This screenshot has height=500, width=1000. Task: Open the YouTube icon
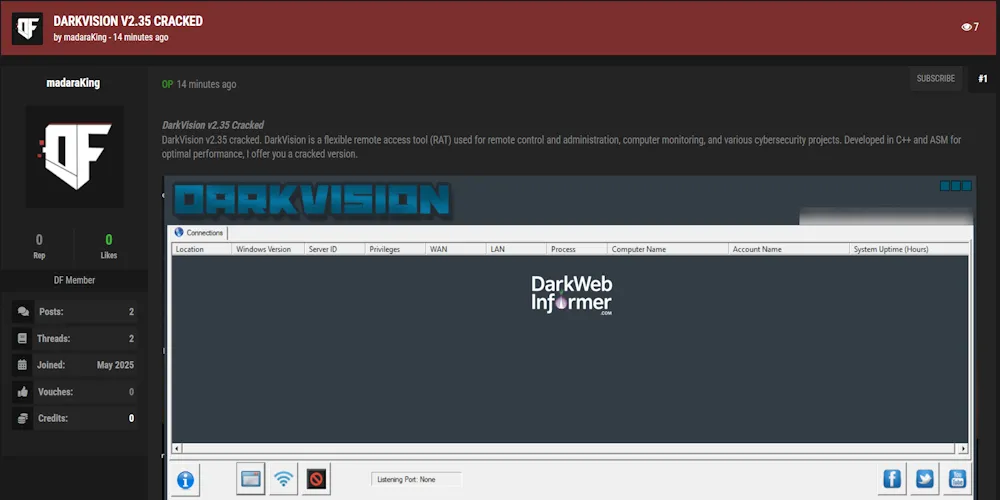click(x=957, y=480)
